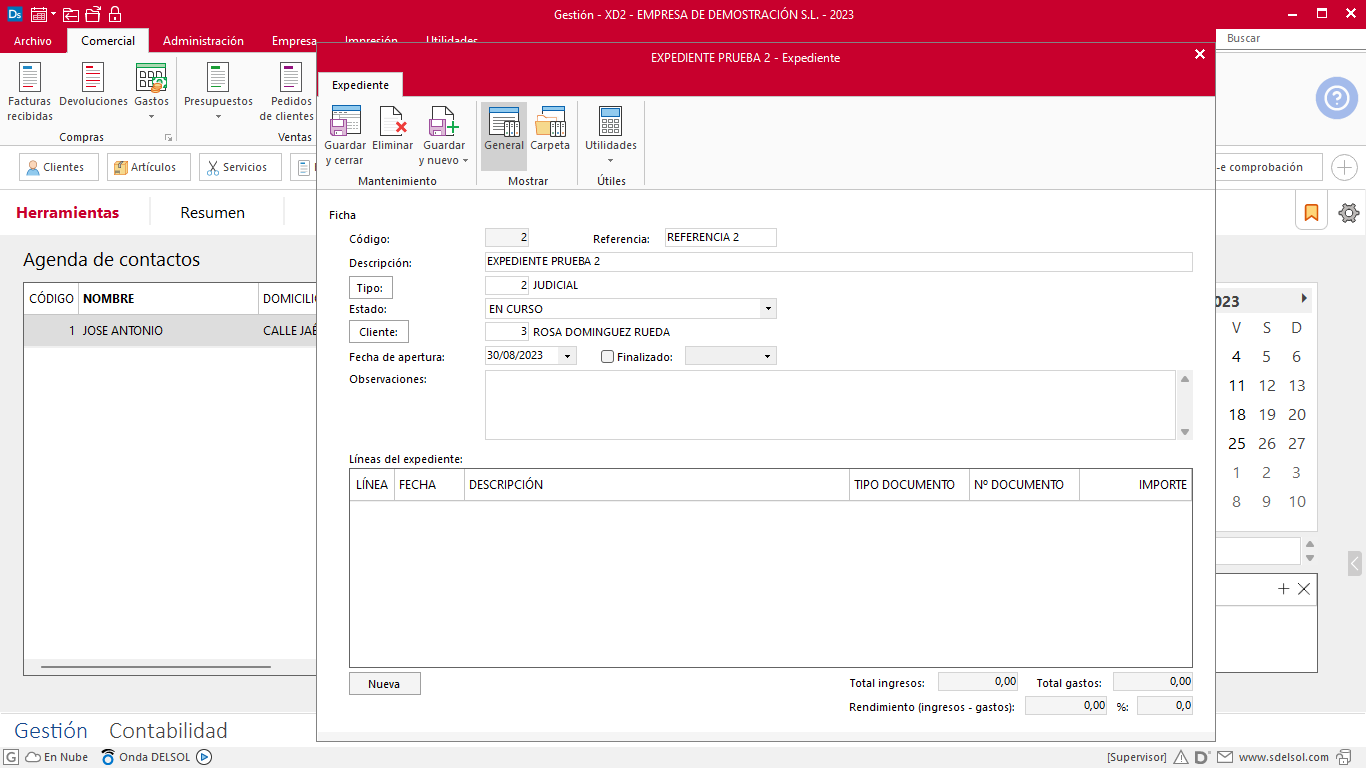This screenshot has width=1366, height=768.
Task: Click the Cliente button
Action: pos(378,332)
